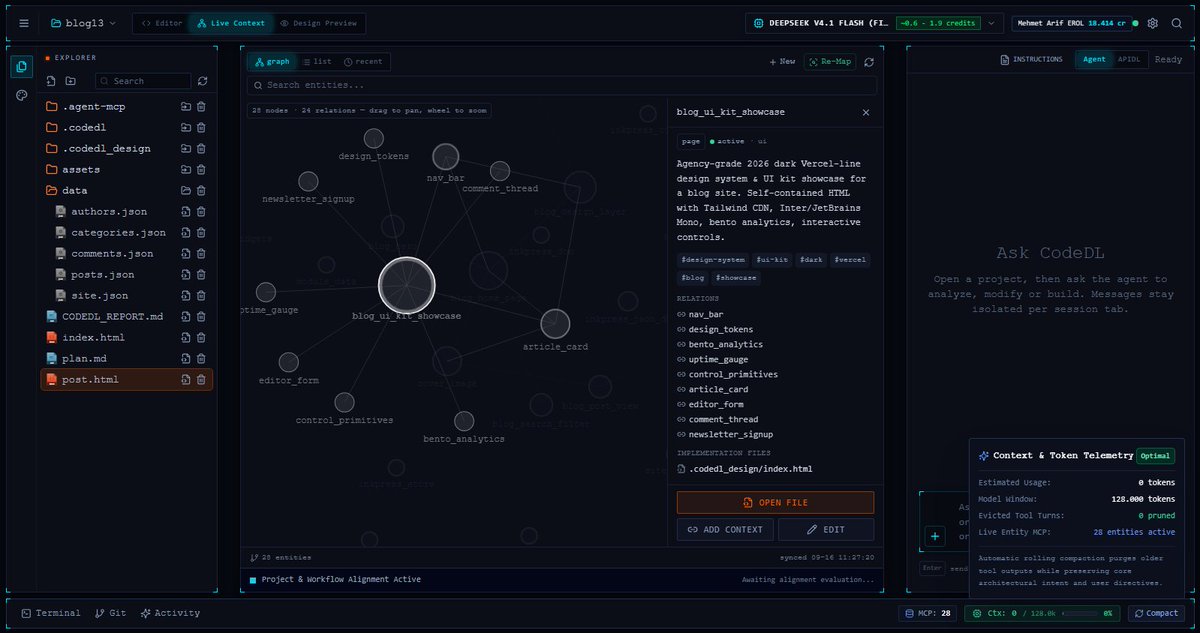Refresh the Explorer file tree
This screenshot has width=1200, height=633.
click(203, 81)
